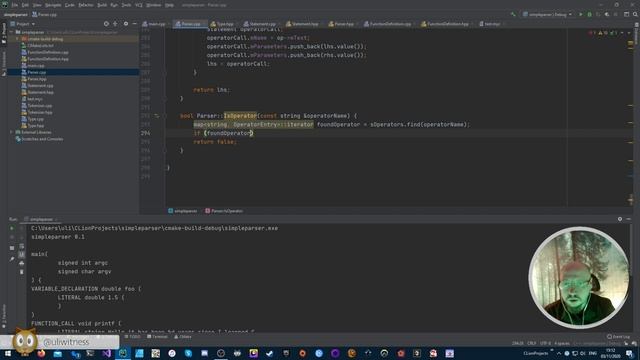Switch to the test.myc editor tab
The image size is (640, 360).
pyautogui.click(x=490, y=24)
